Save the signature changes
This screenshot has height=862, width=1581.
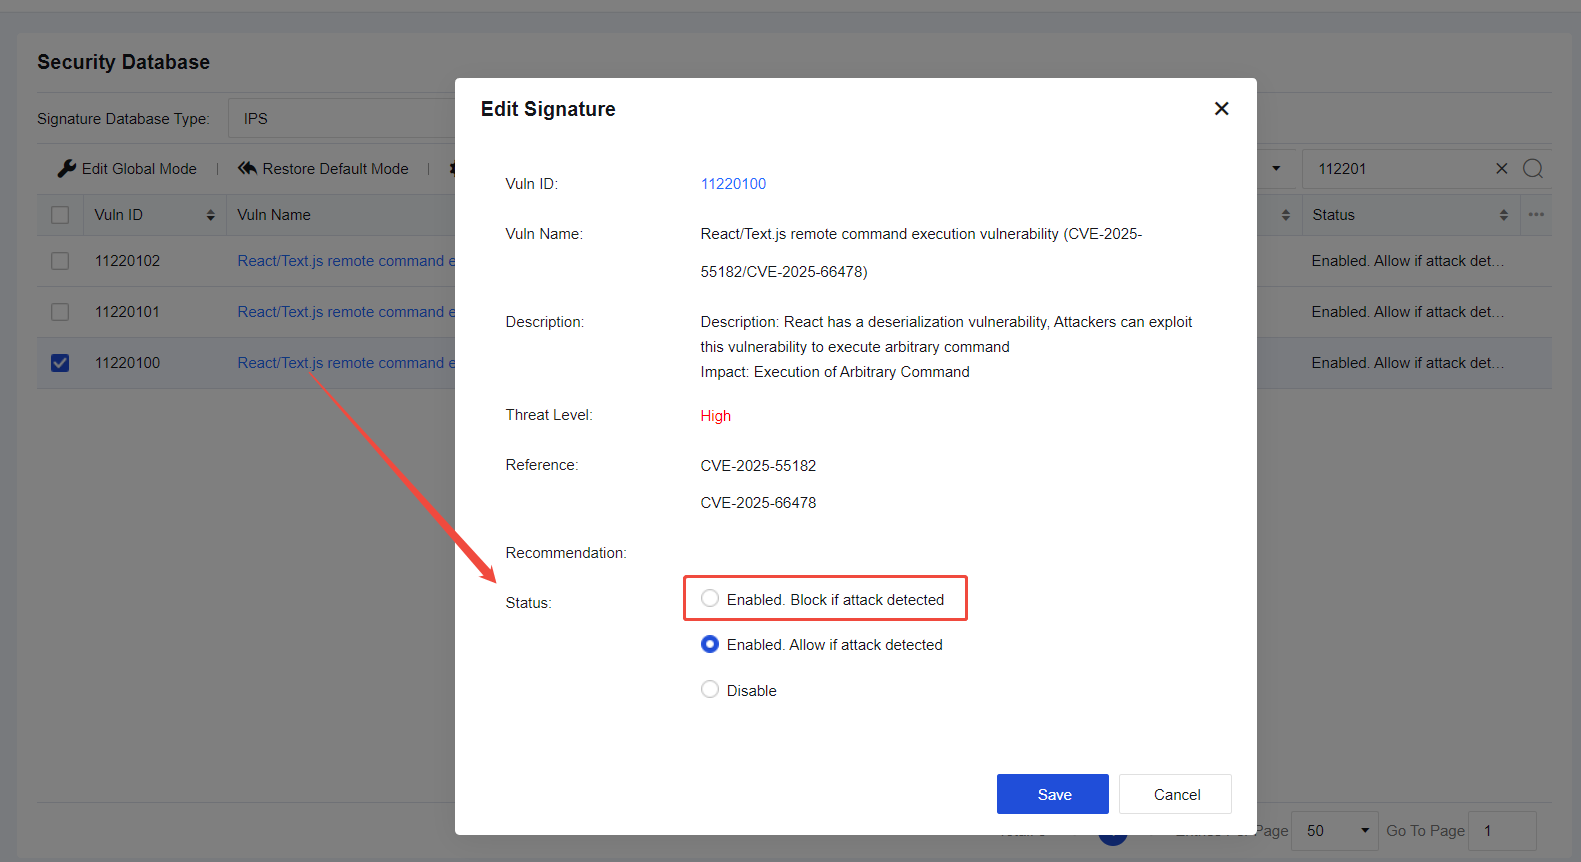1053,794
